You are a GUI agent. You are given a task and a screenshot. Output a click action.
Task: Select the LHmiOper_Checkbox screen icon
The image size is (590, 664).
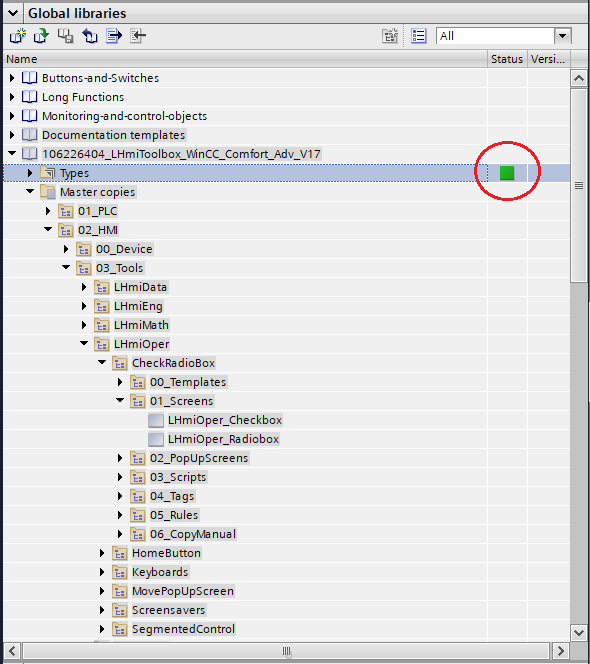[156, 421]
